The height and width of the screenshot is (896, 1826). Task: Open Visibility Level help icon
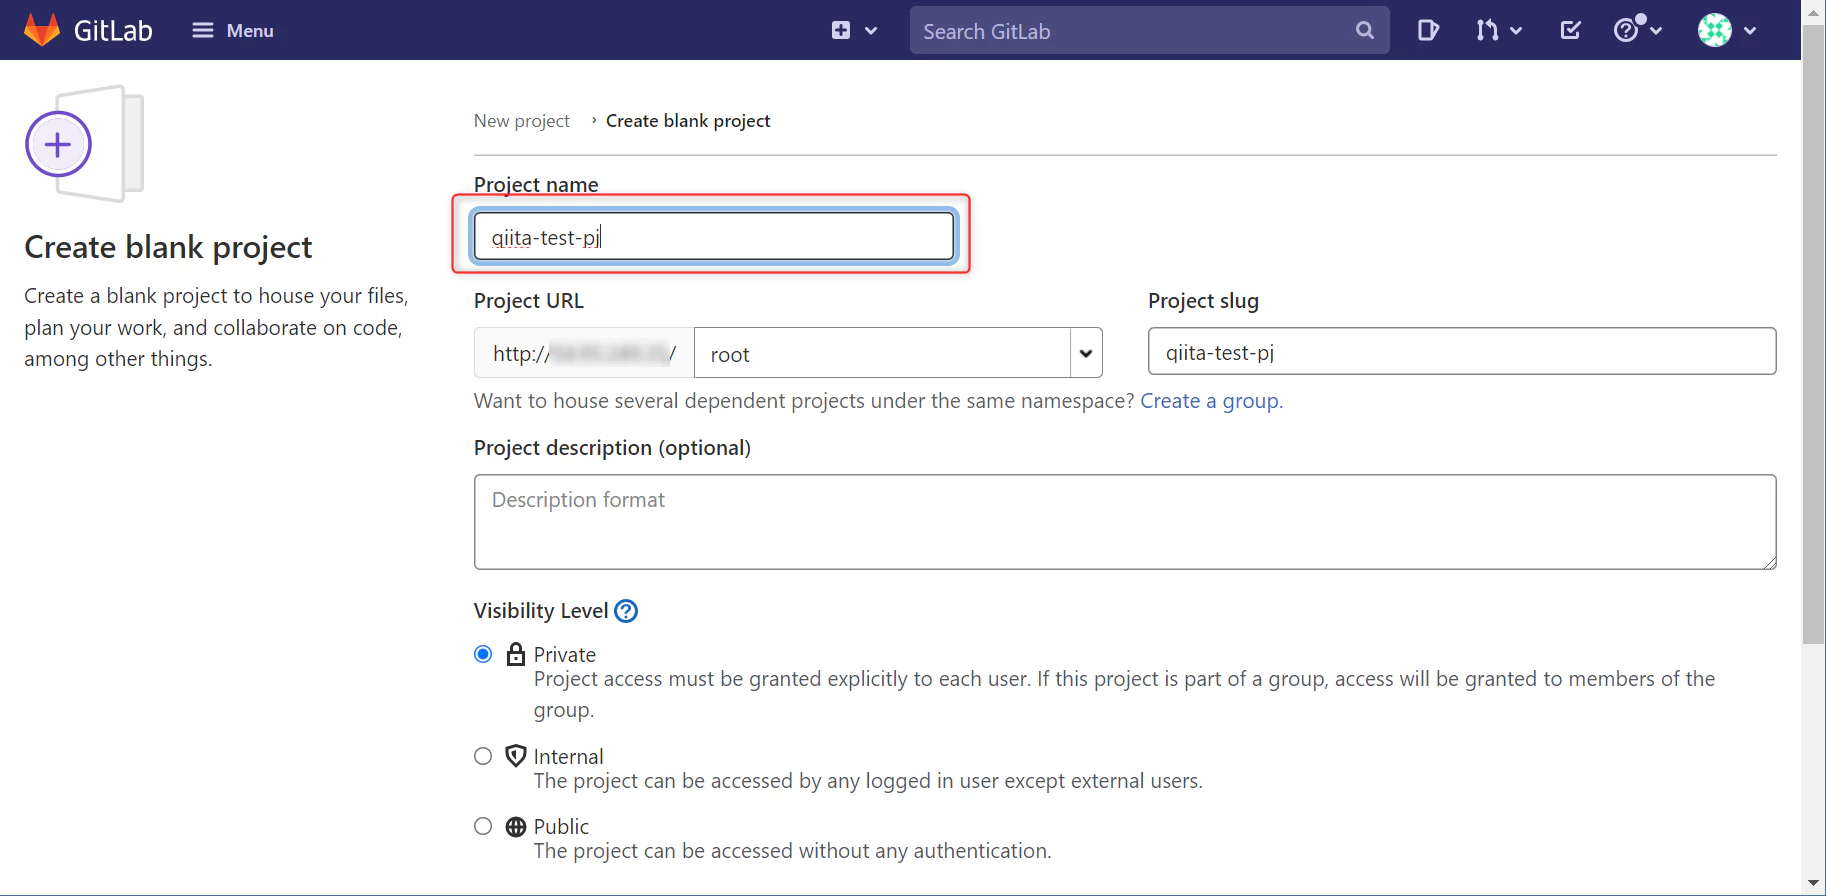coord(626,611)
